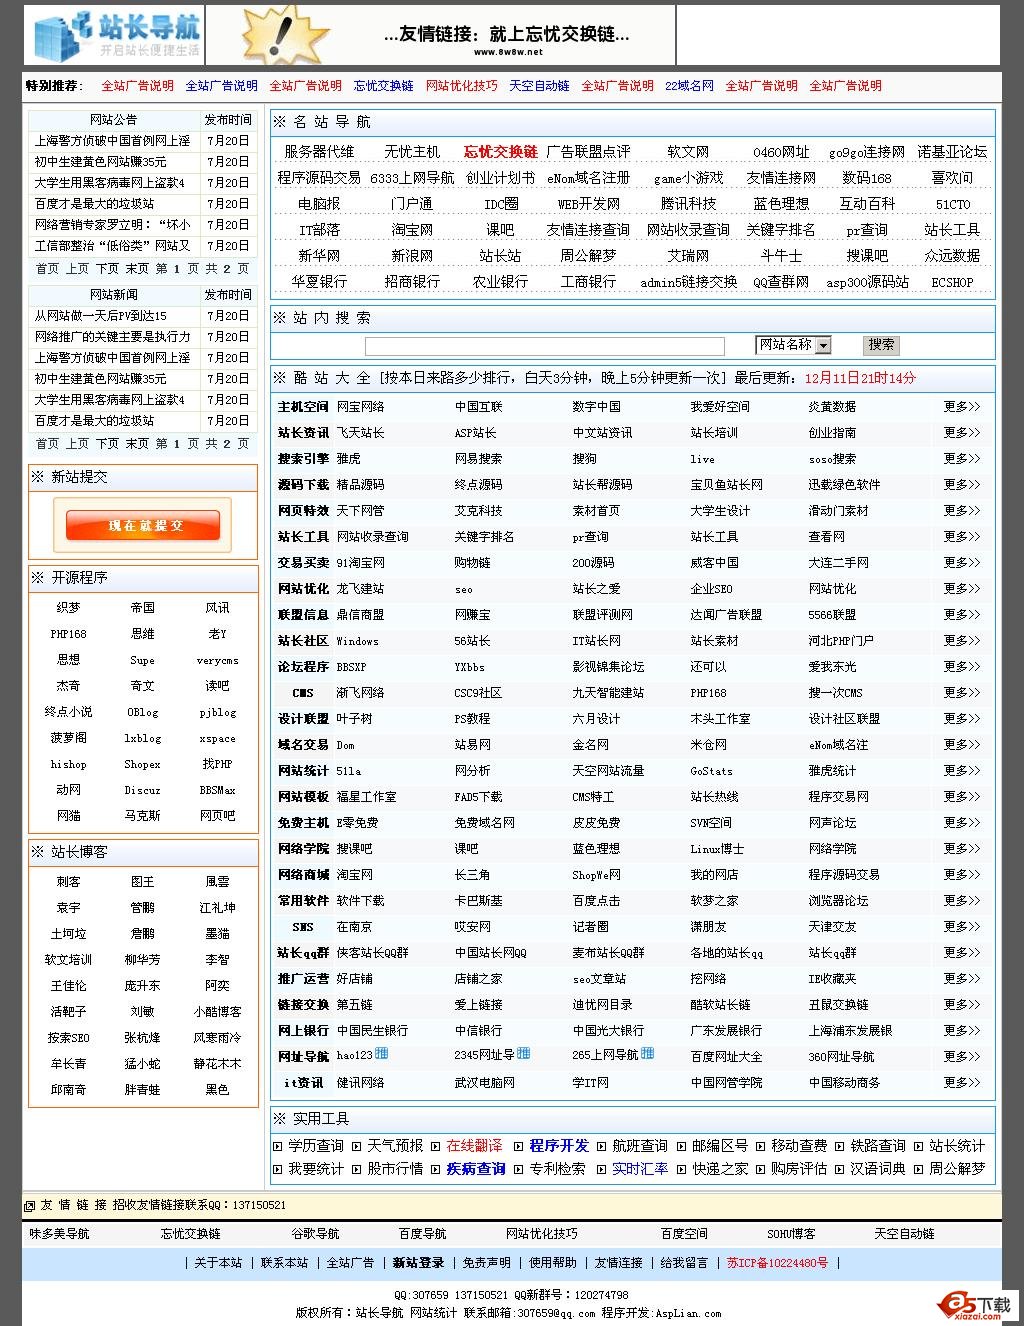Open the 织梦 link under 开源程序
This screenshot has height=1326, width=1024.
66,607
